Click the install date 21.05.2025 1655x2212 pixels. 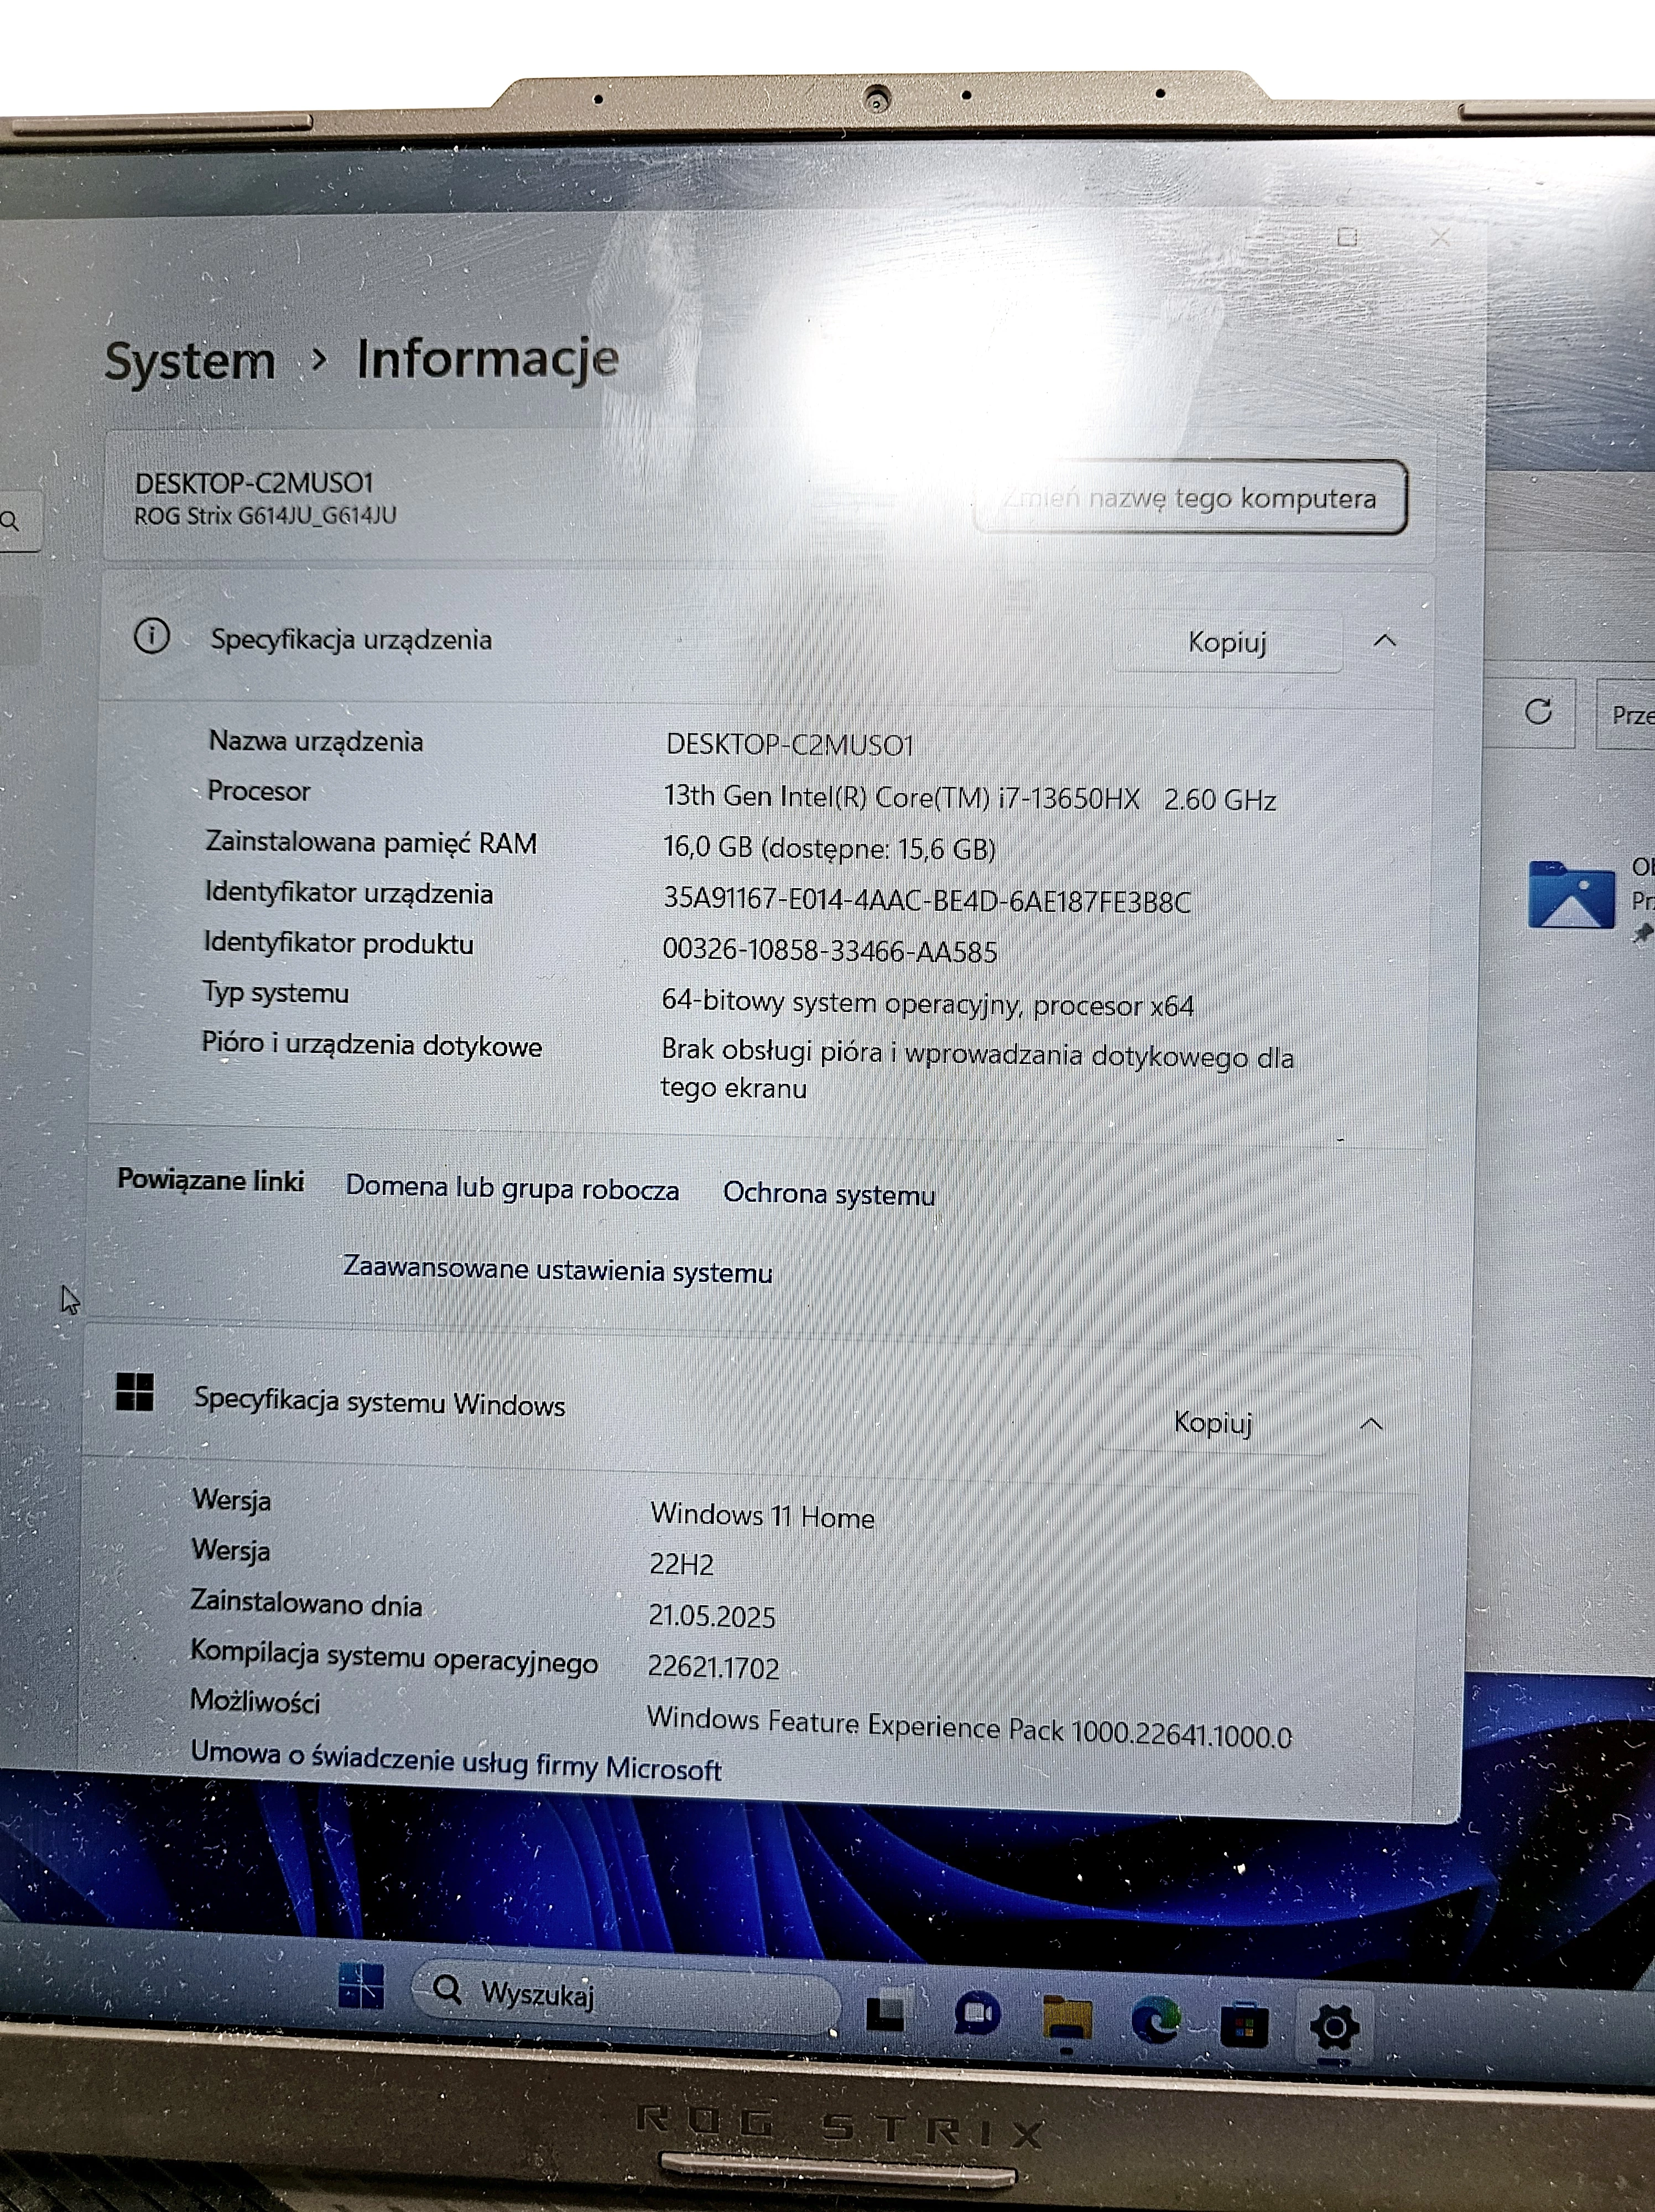coord(711,1616)
